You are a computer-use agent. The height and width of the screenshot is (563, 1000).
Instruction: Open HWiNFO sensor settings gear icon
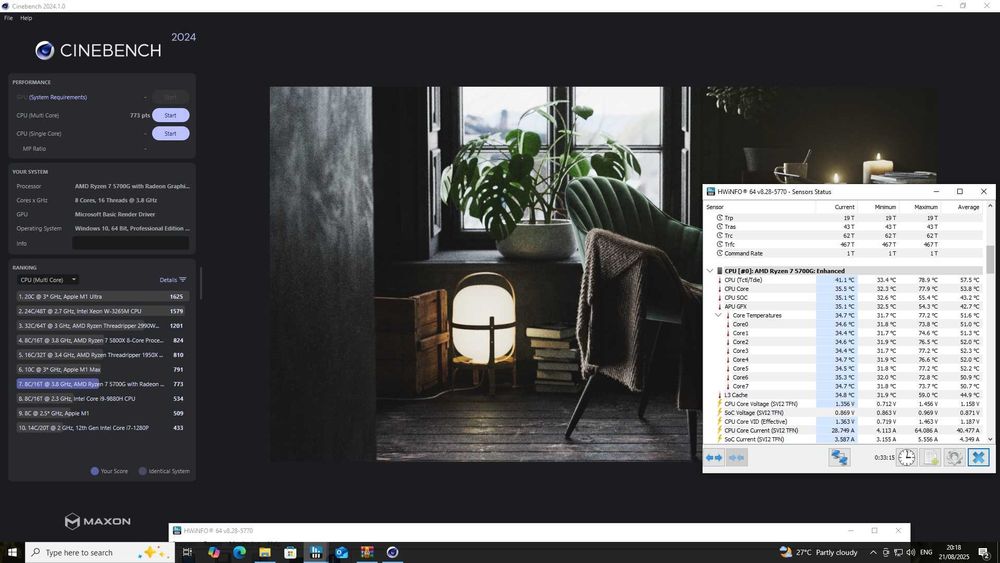pos(954,457)
